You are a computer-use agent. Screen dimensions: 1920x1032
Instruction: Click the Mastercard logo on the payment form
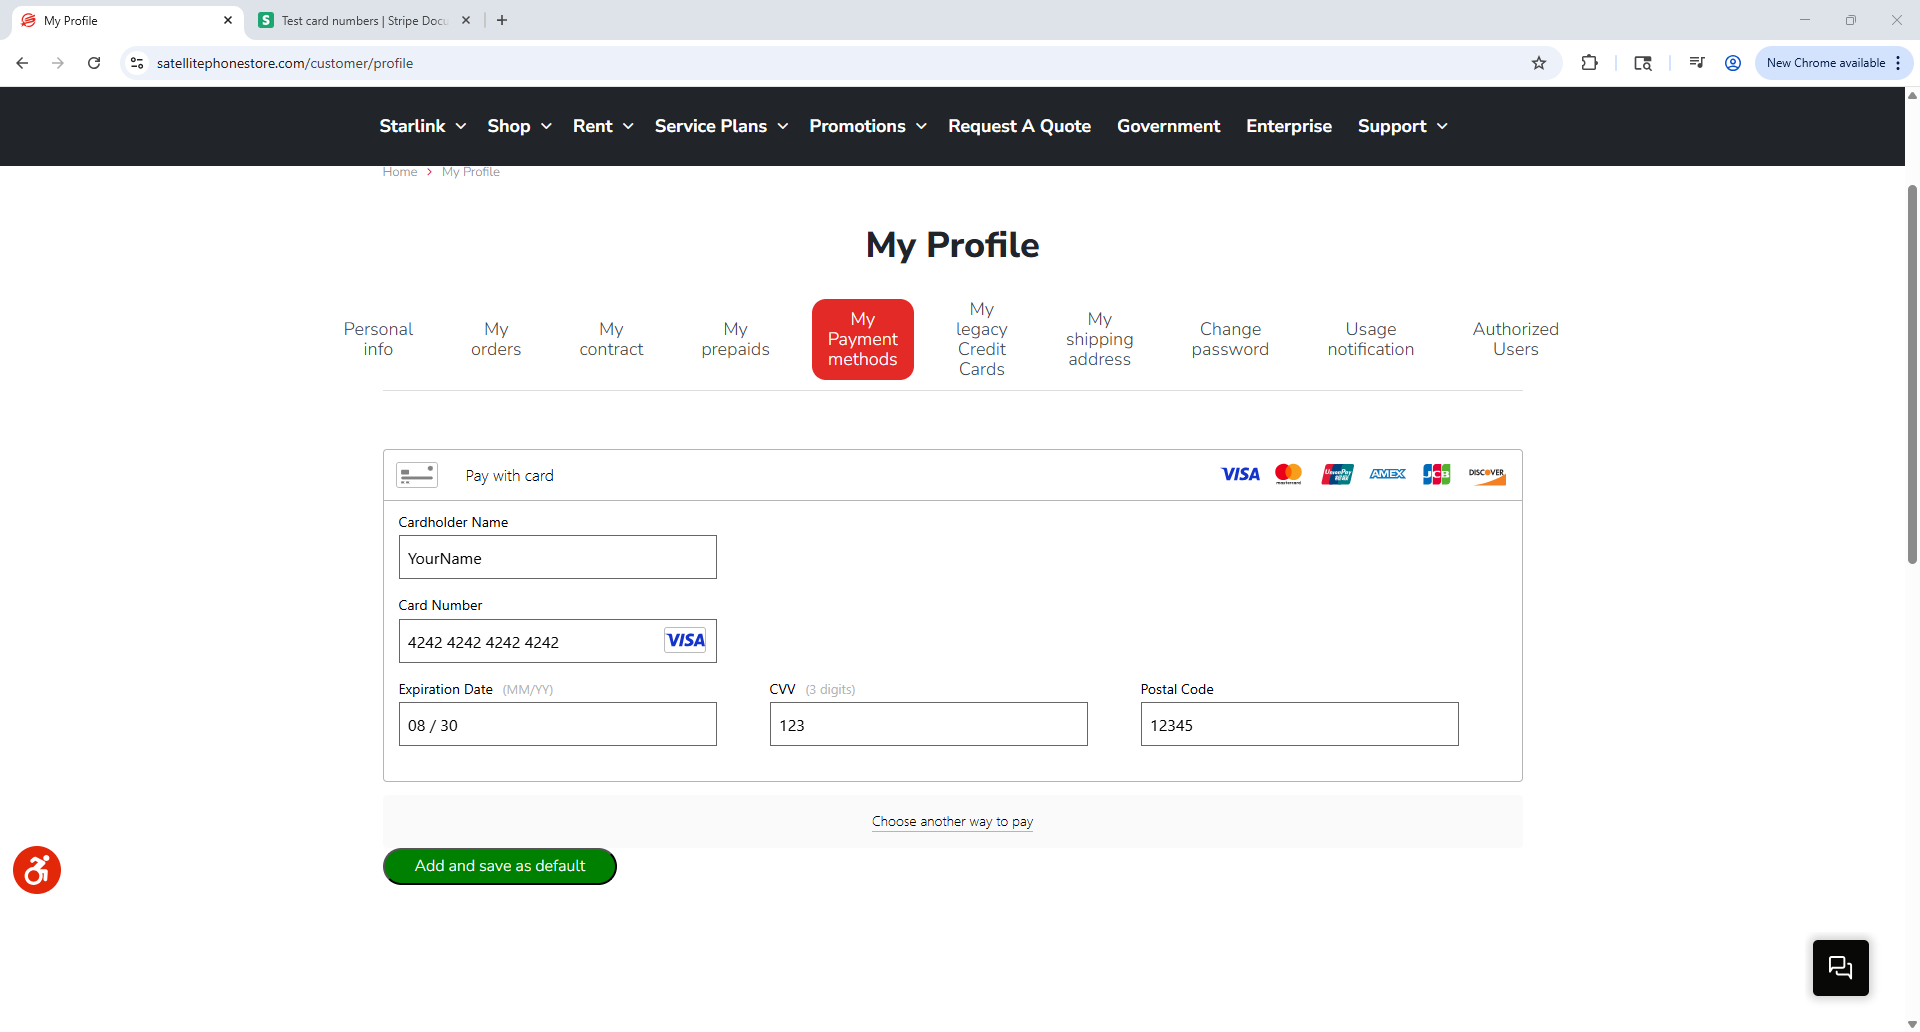(1289, 474)
